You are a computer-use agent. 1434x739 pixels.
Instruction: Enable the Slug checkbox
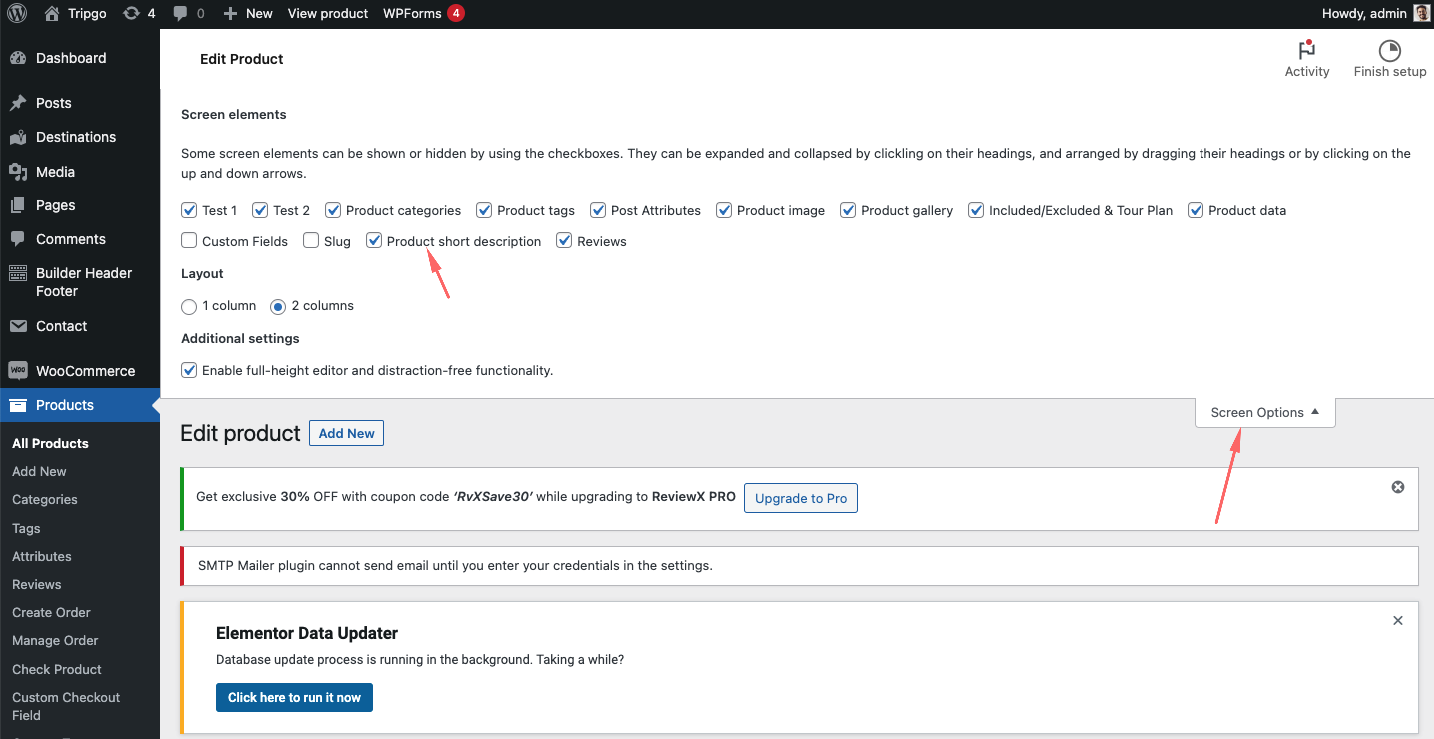(x=311, y=240)
